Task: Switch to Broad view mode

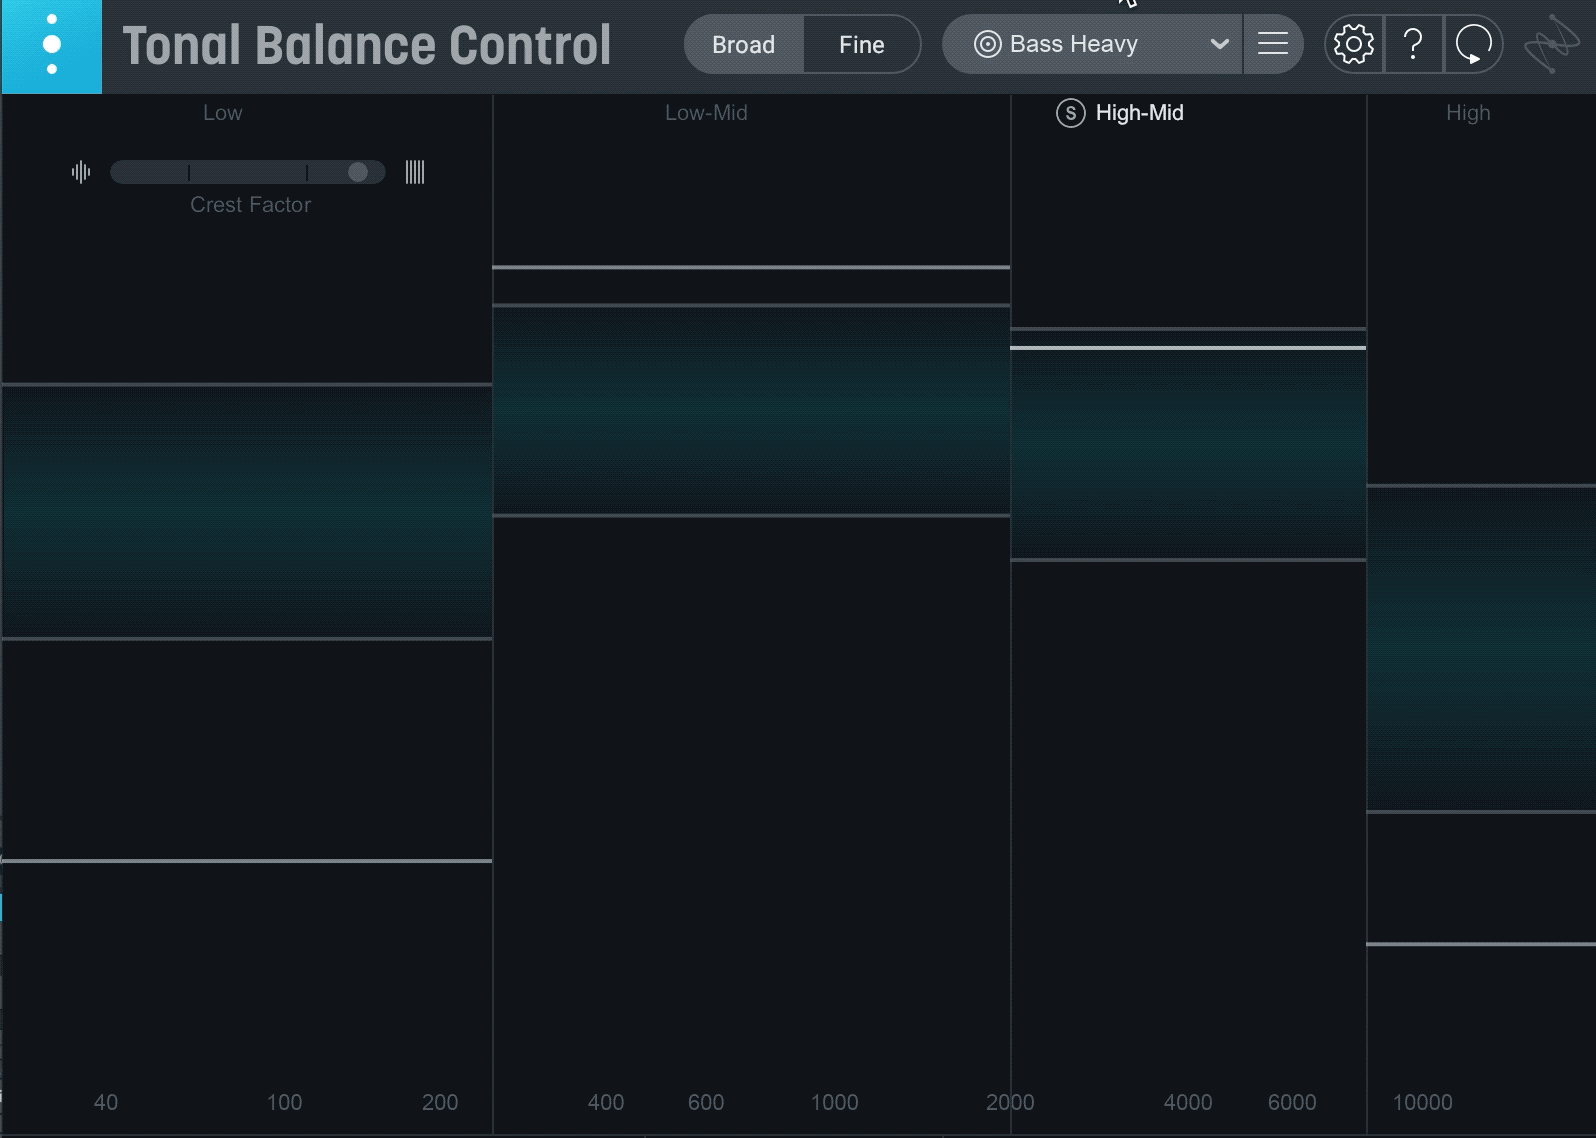Action: (x=743, y=44)
